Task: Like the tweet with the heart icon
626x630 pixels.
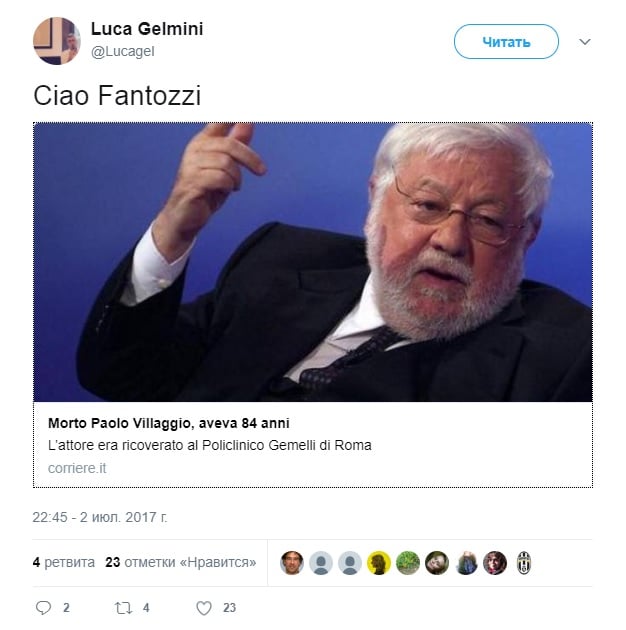Action: (x=204, y=608)
